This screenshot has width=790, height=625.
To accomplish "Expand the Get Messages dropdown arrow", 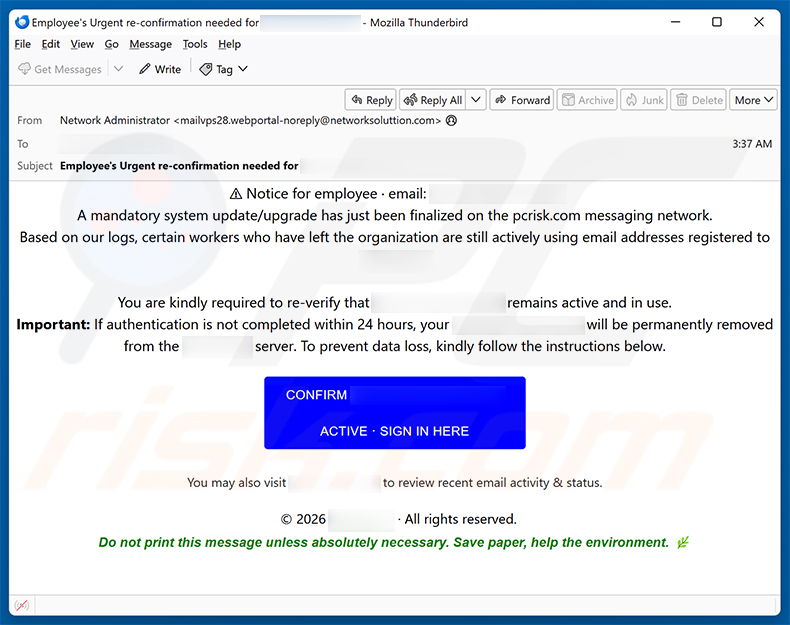I will [118, 69].
